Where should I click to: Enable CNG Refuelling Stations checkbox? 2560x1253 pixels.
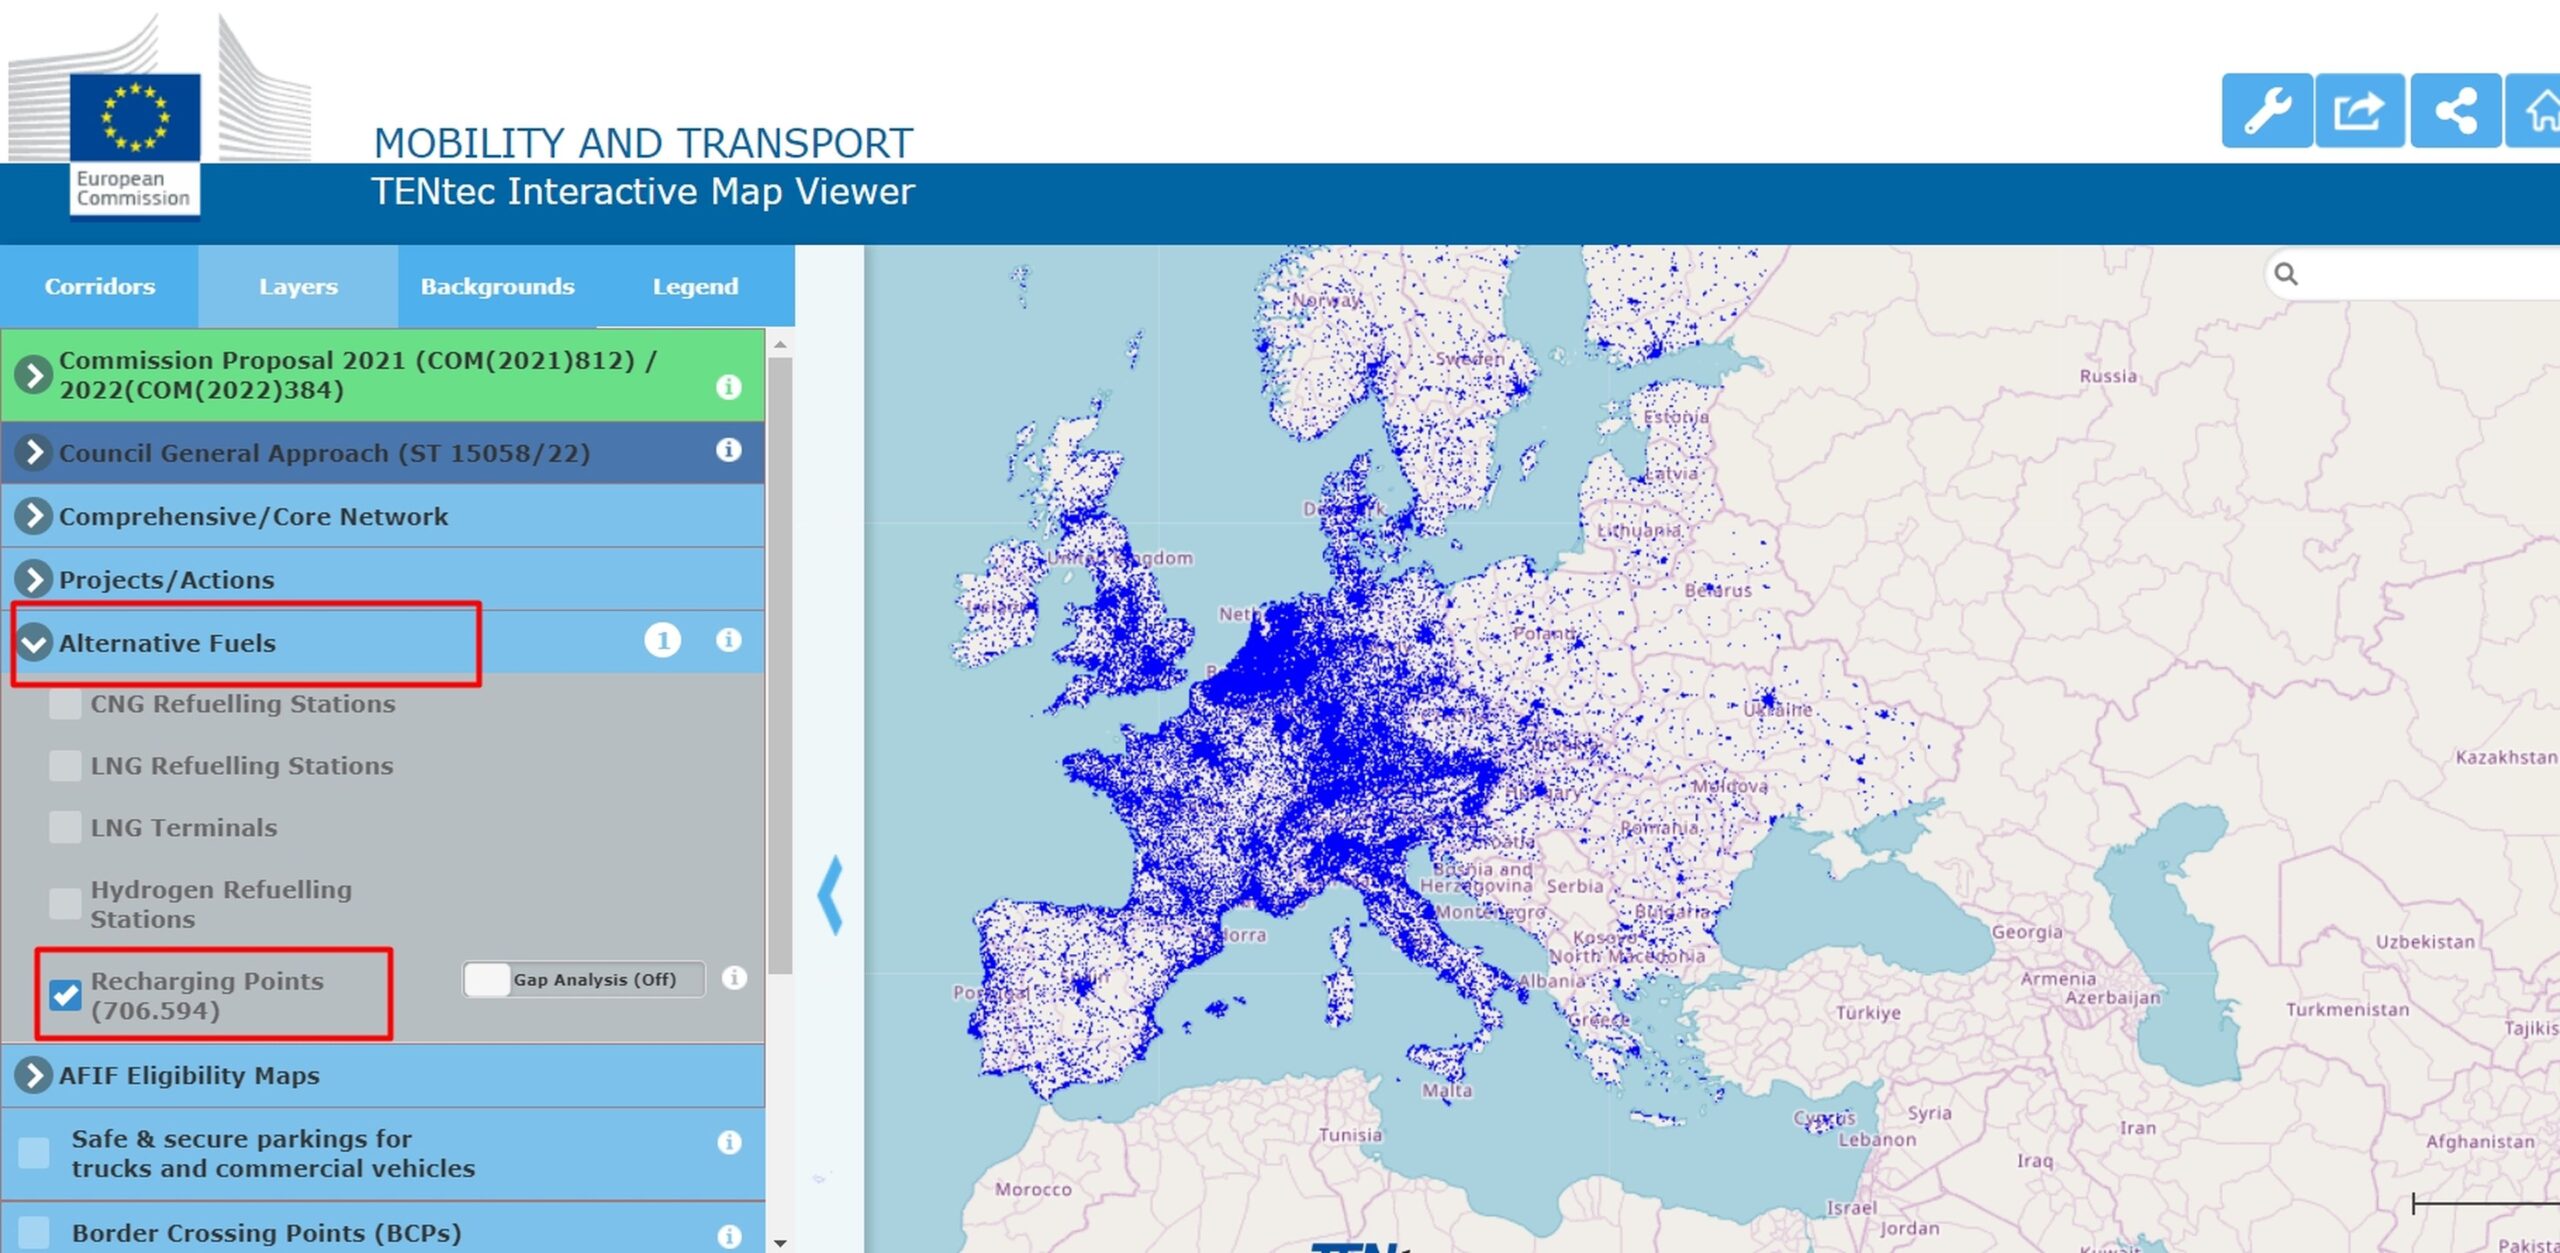66,704
